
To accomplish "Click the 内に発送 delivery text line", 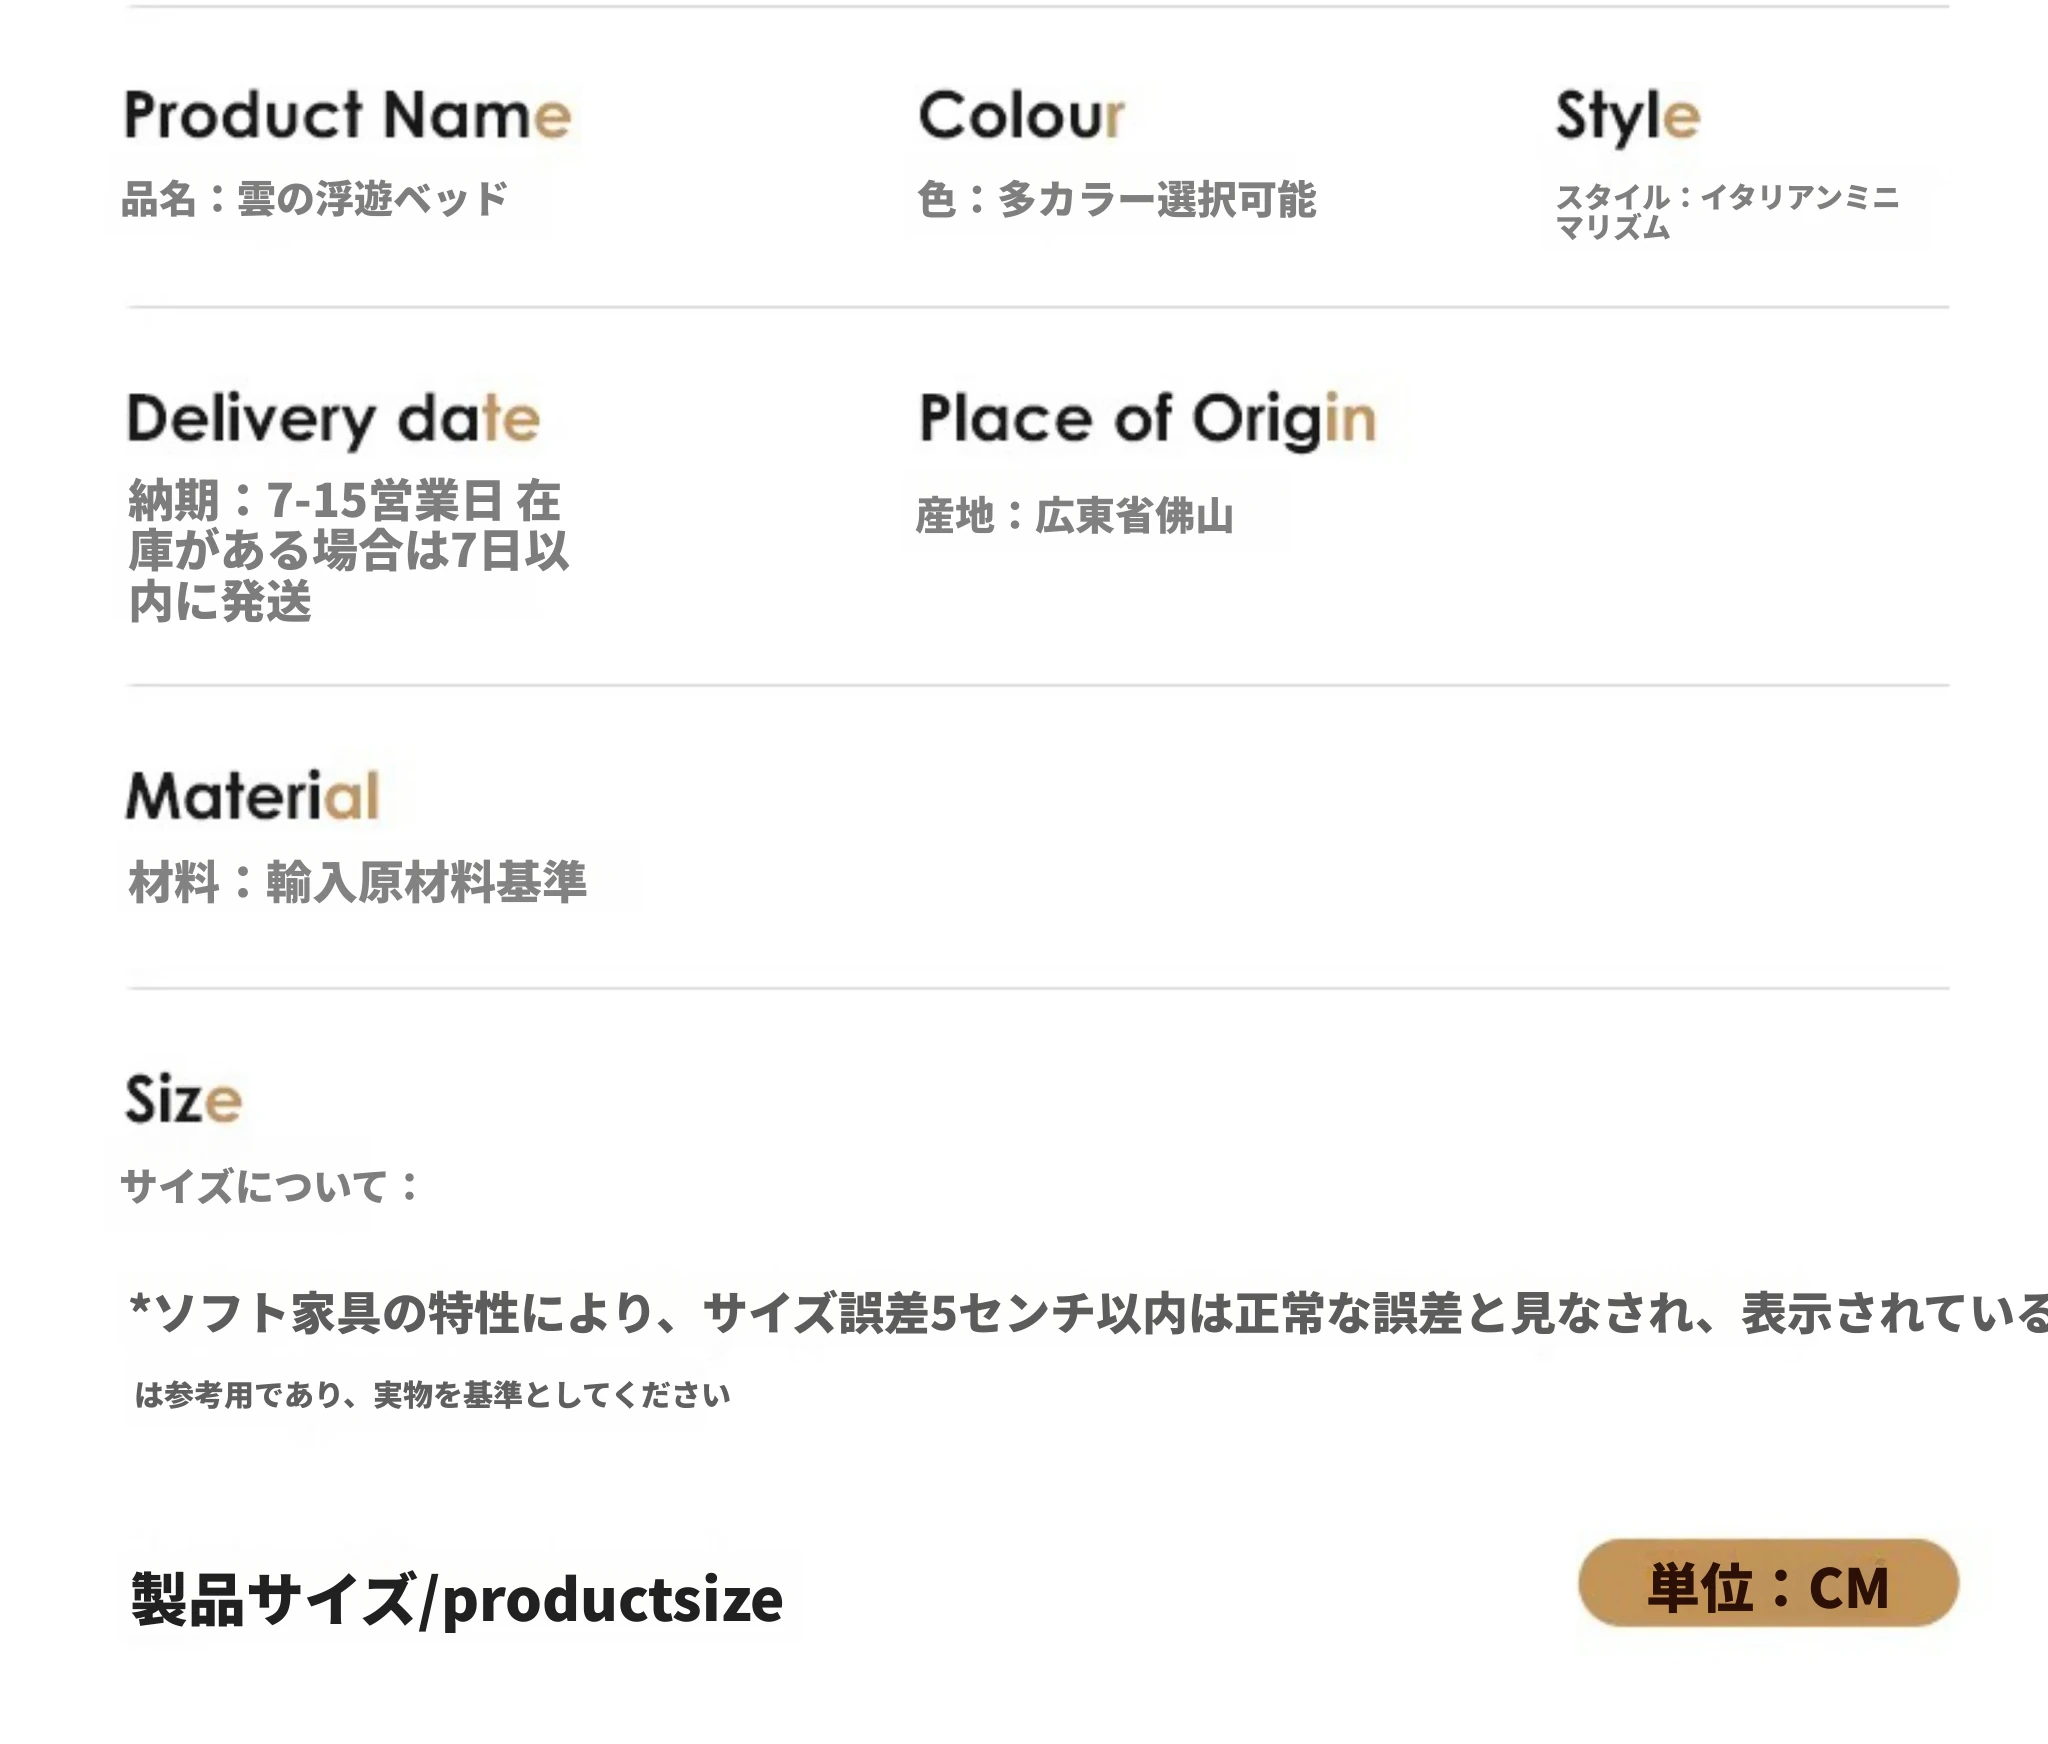I will [220, 602].
